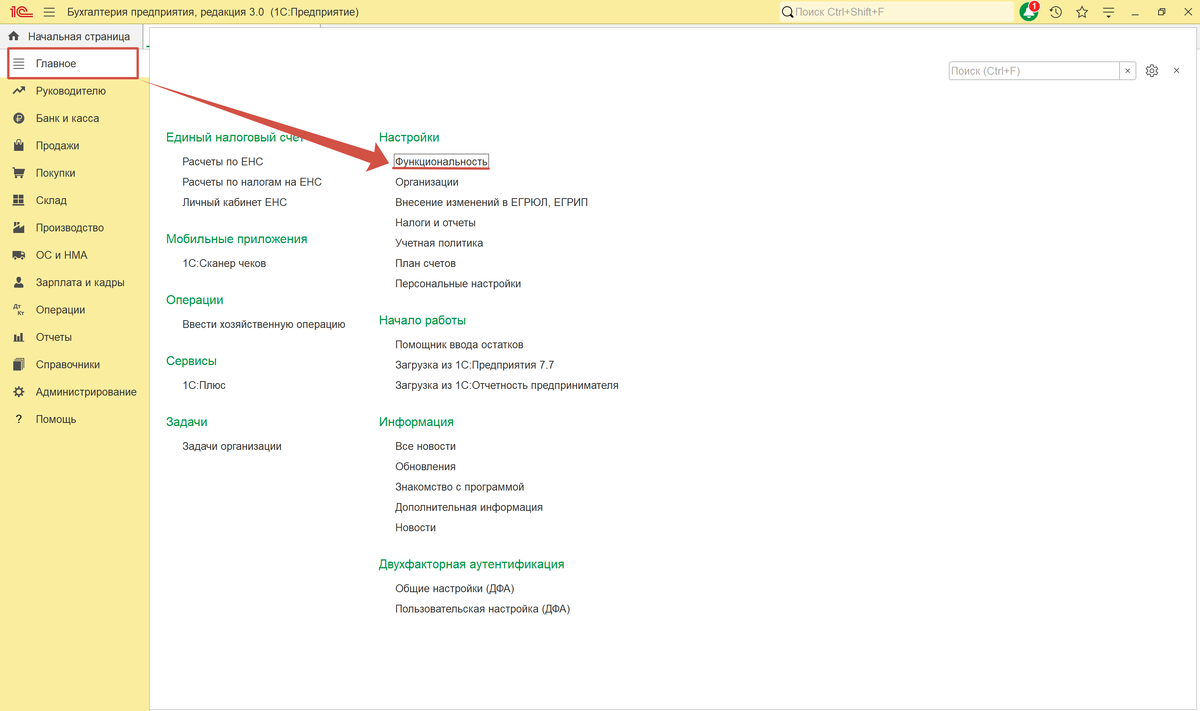Open the Банк и касса section
Image resolution: width=1200 pixels, height=711 pixels.
tap(67, 118)
